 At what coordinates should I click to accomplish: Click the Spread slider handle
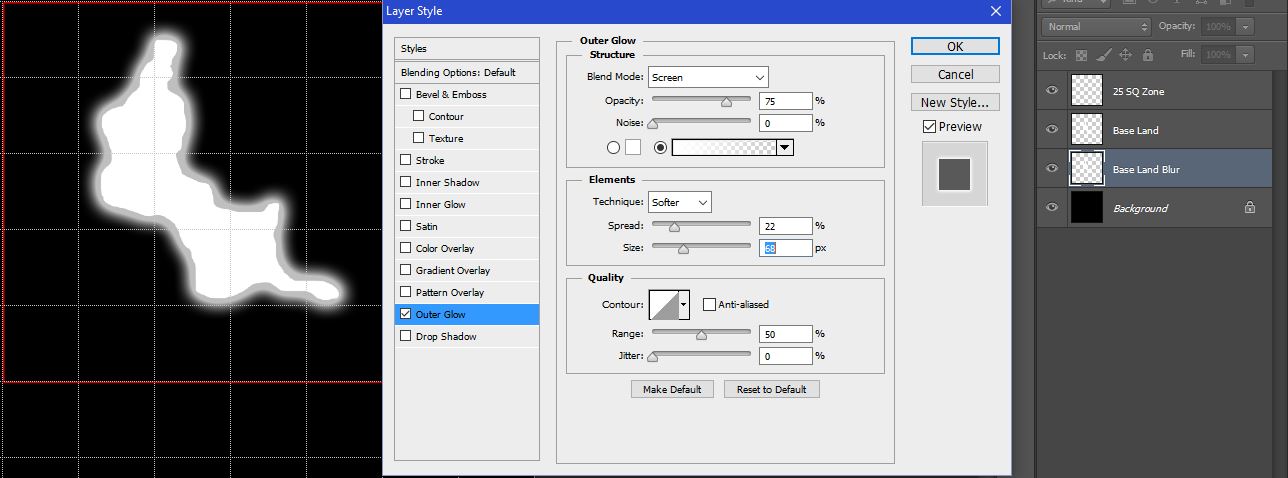tap(674, 226)
